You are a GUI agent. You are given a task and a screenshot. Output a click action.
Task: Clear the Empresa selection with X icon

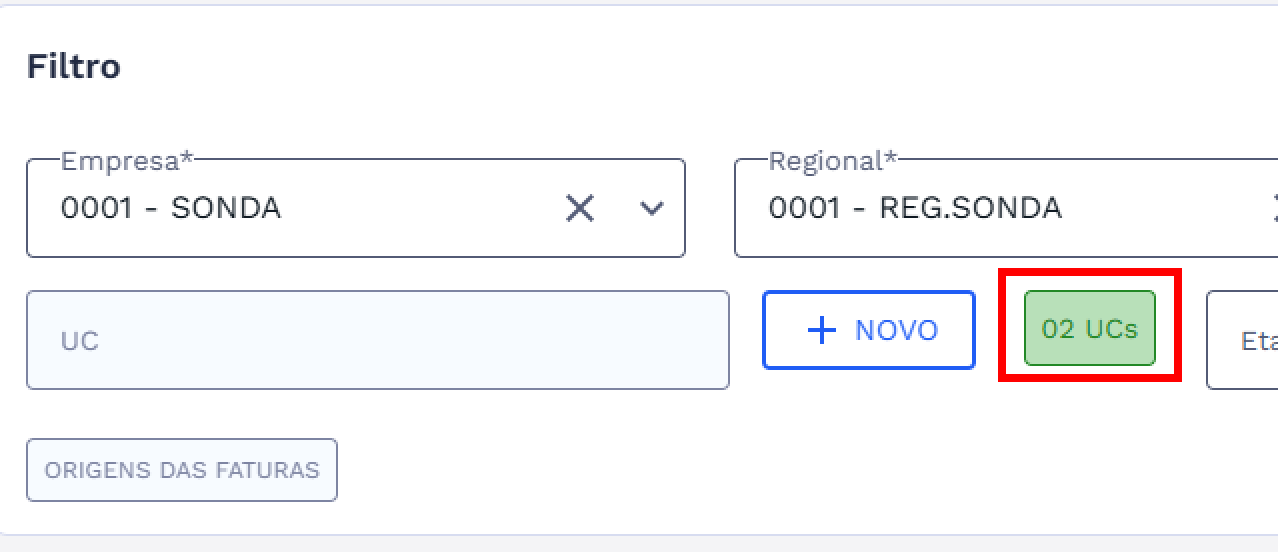(580, 208)
